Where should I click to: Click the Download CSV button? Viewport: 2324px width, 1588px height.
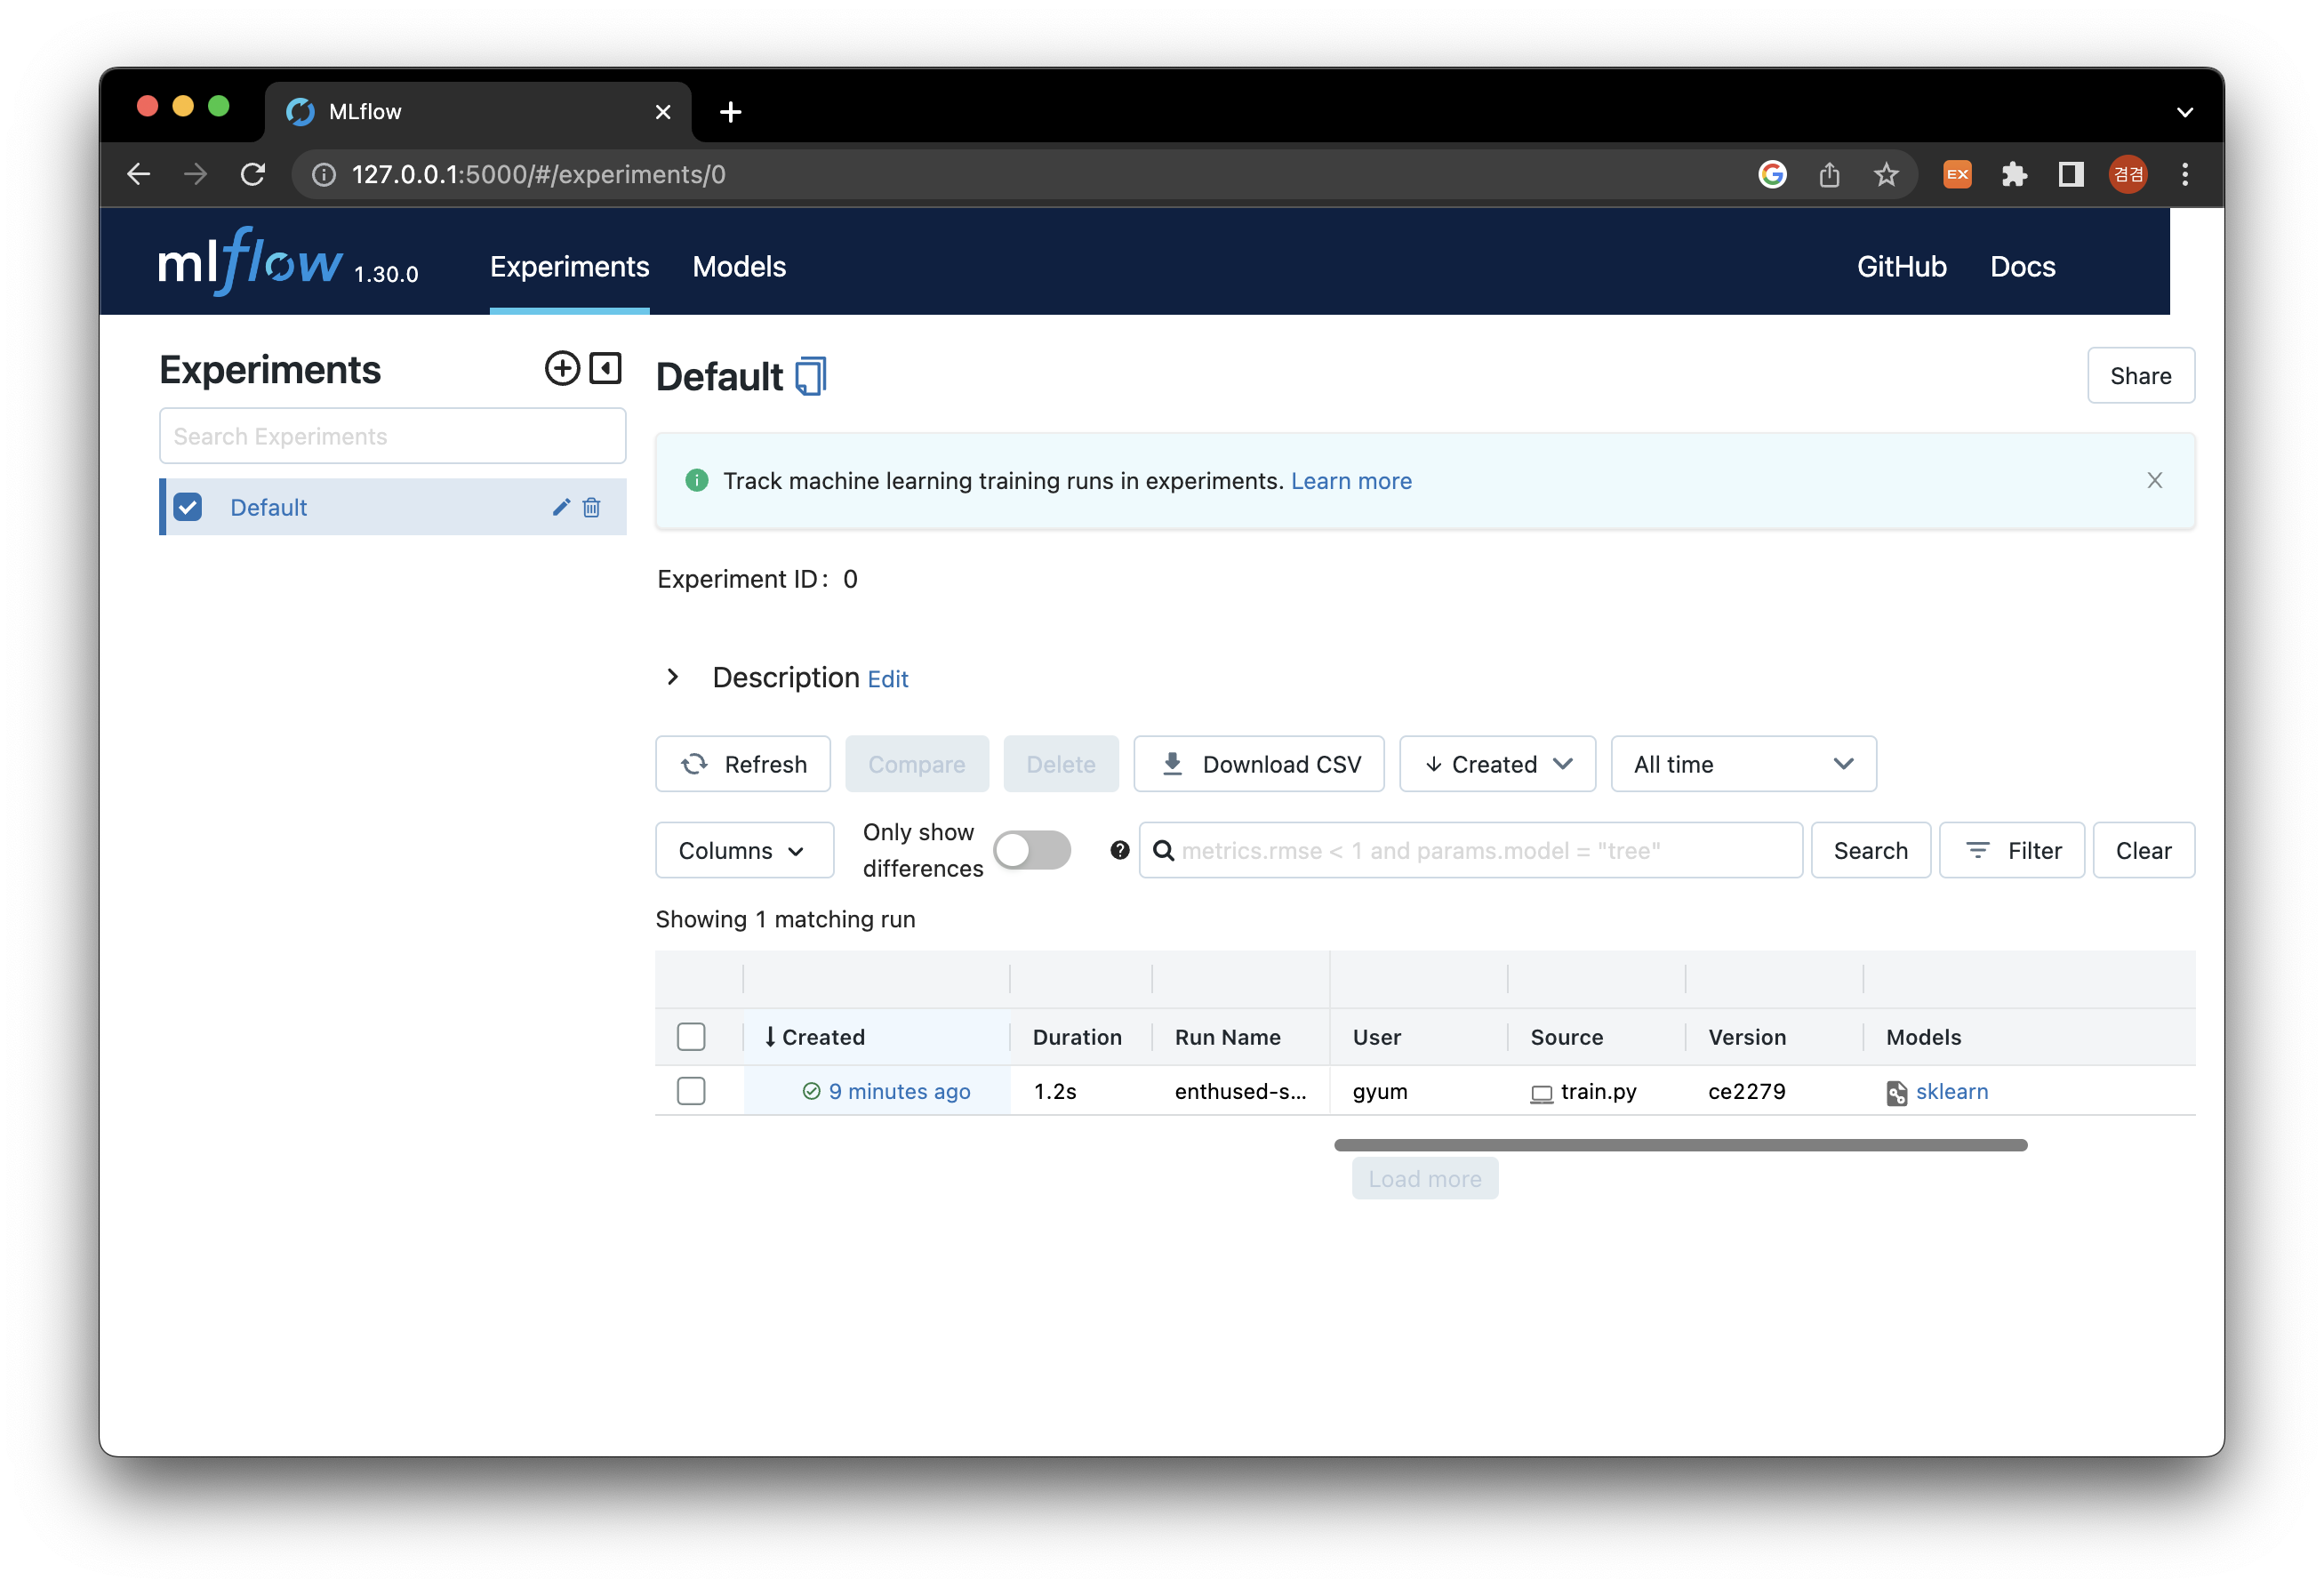coord(1259,765)
